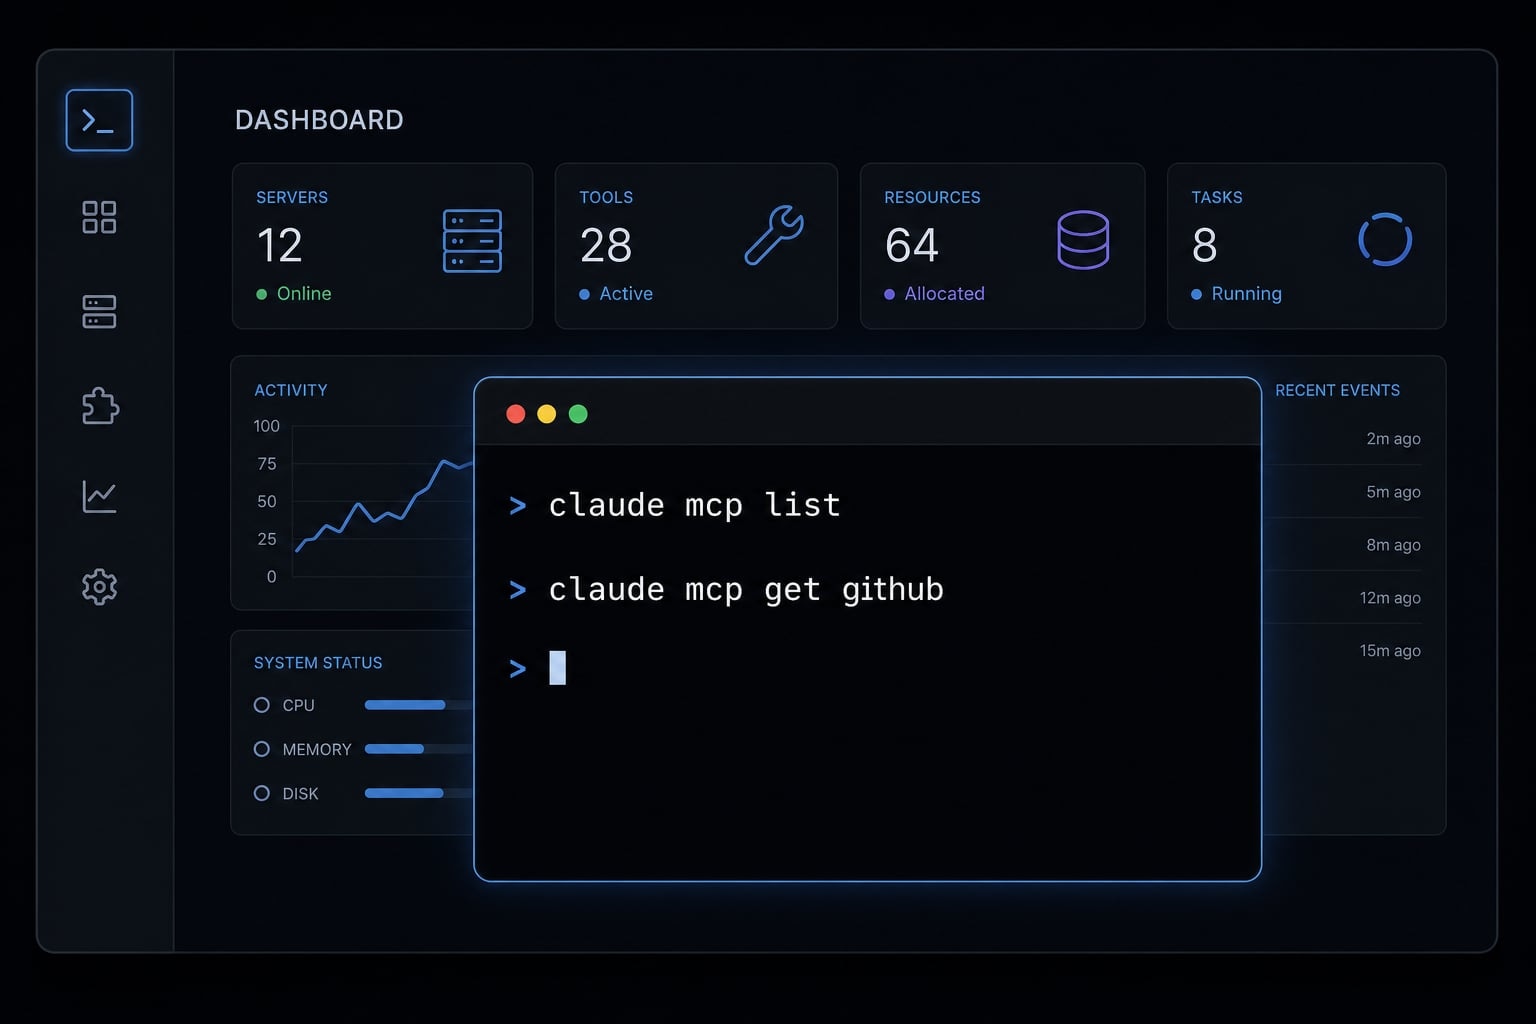
Task: Click the TASKS card label
Action: tap(1217, 197)
